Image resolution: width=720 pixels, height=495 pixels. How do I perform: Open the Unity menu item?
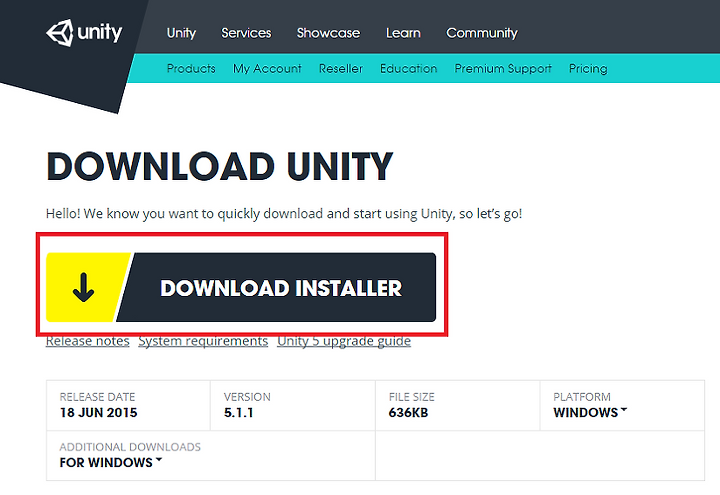tap(181, 33)
